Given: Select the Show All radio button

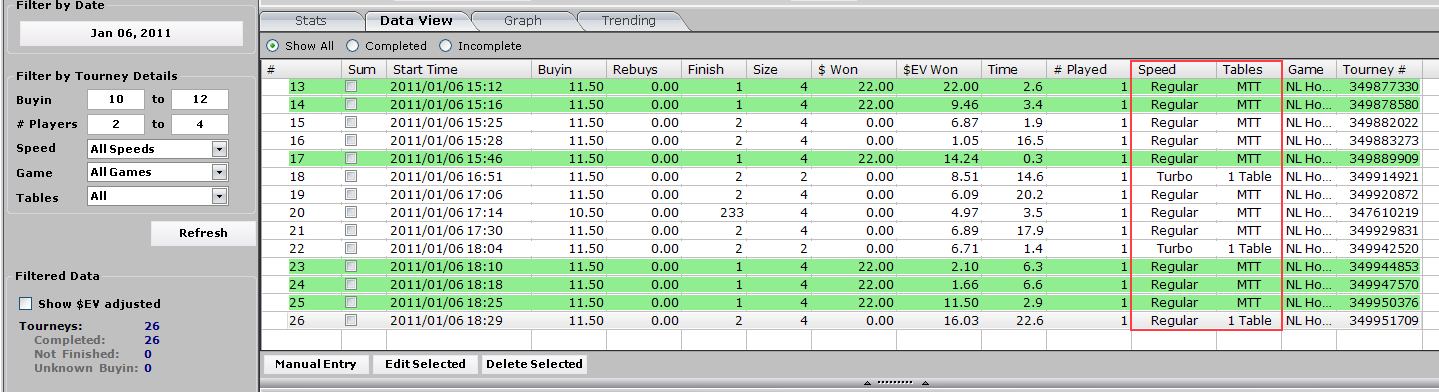Looking at the screenshot, I should click(273, 46).
